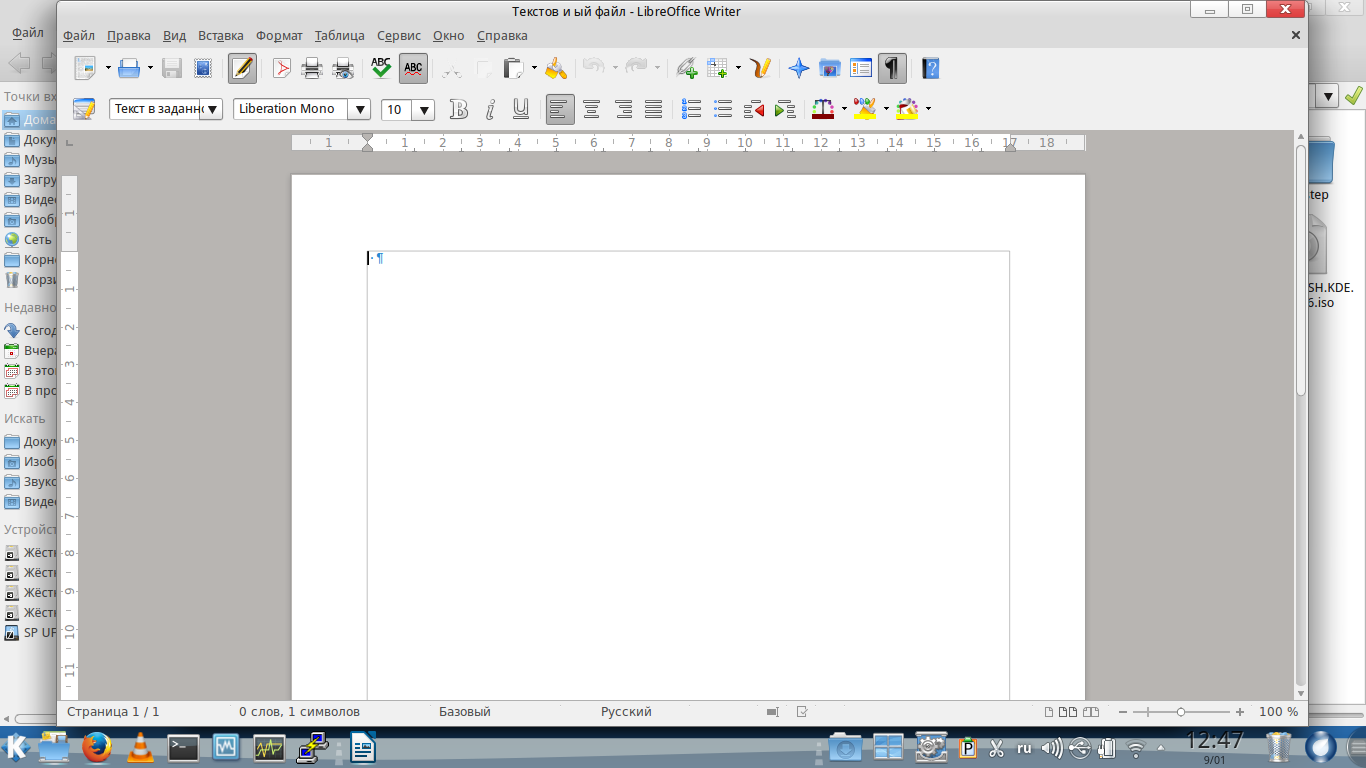Open the Navigator star icon
Viewport: 1366px width, 768px height.
click(798, 69)
